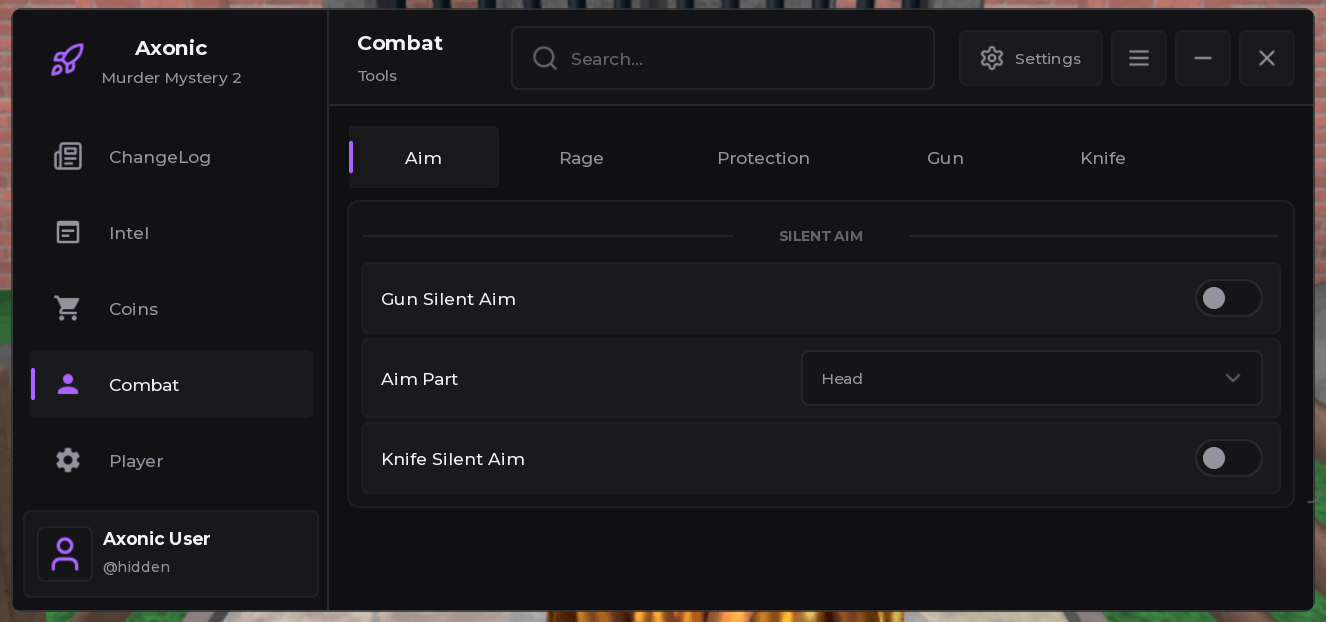Click the magnifier icon in search bar
1326x622 pixels.
coord(545,58)
